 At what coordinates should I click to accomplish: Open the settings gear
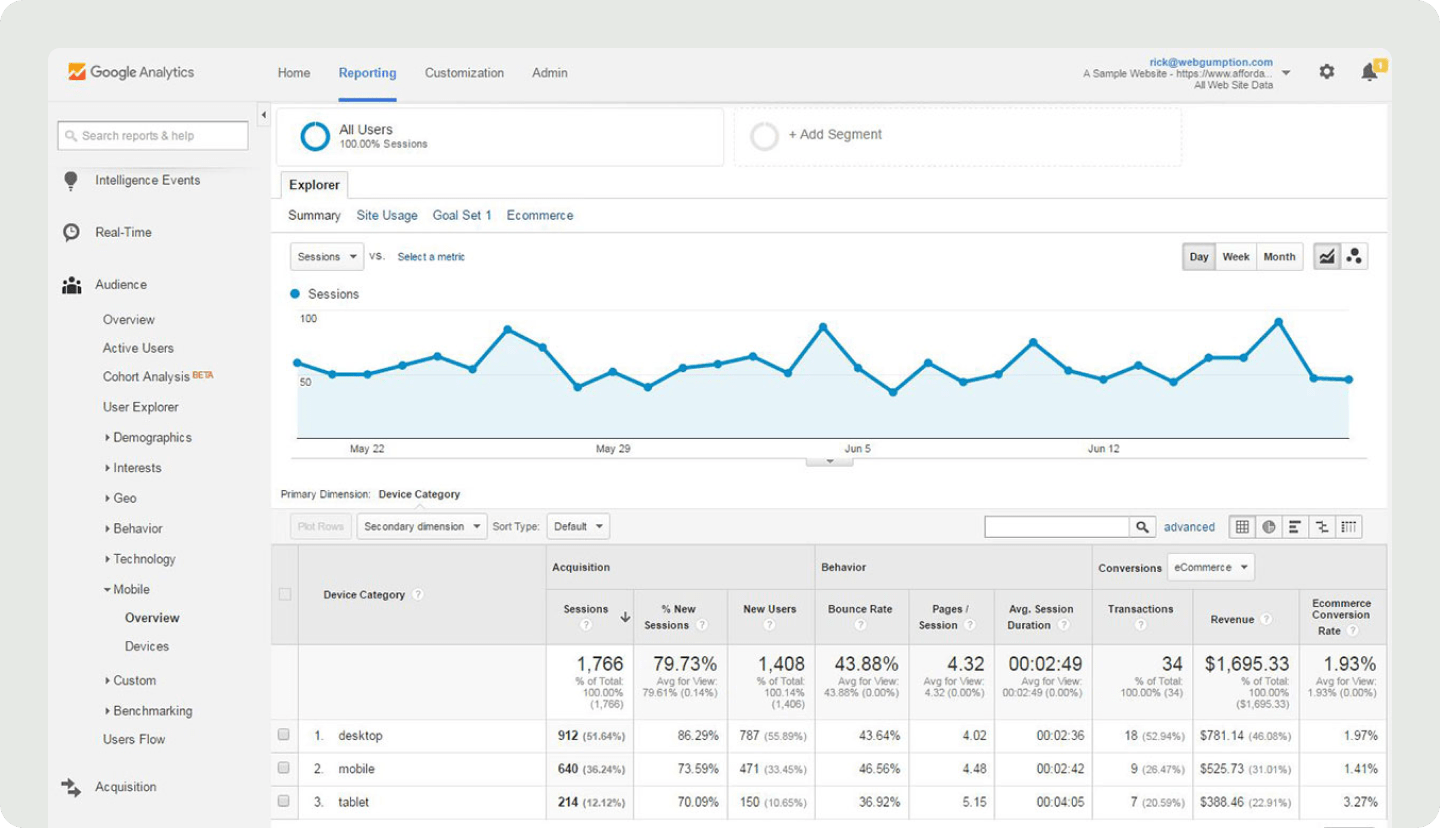coord(1326,72)
